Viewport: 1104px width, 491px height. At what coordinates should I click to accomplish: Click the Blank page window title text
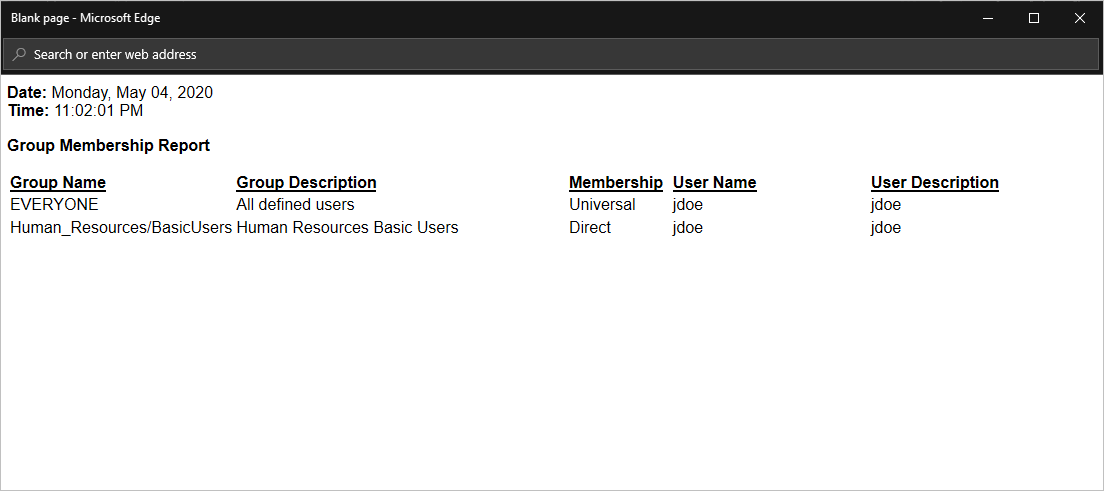85,18
